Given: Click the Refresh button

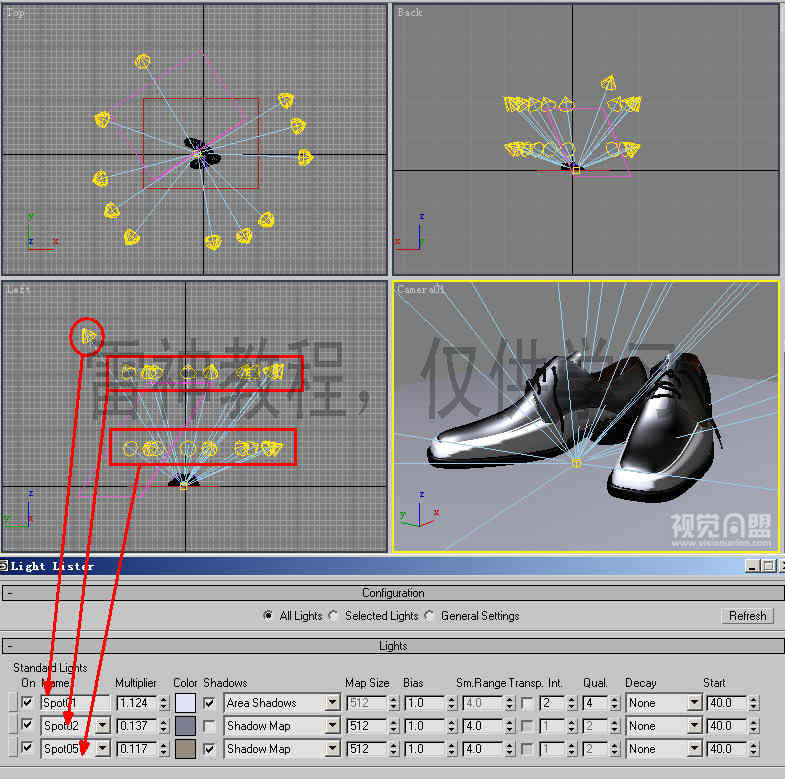Looking at the screenshot, I should click(x=747, y=616).
